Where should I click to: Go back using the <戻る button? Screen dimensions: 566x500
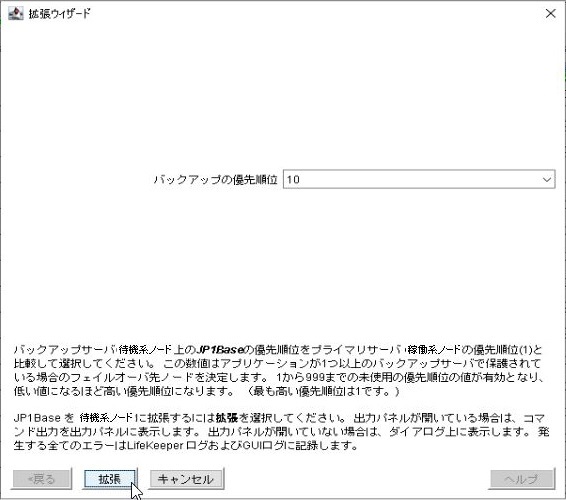(x=42, y=479)
